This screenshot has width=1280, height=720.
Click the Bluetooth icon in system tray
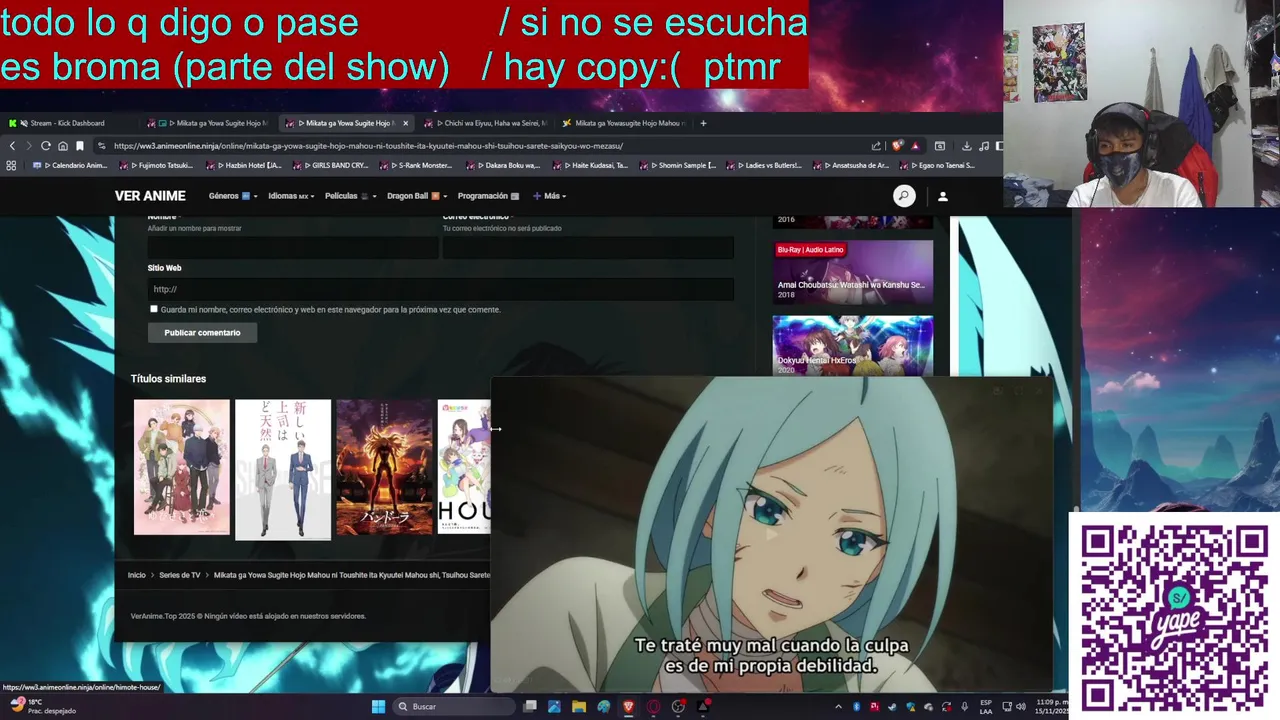pos(857,707)
